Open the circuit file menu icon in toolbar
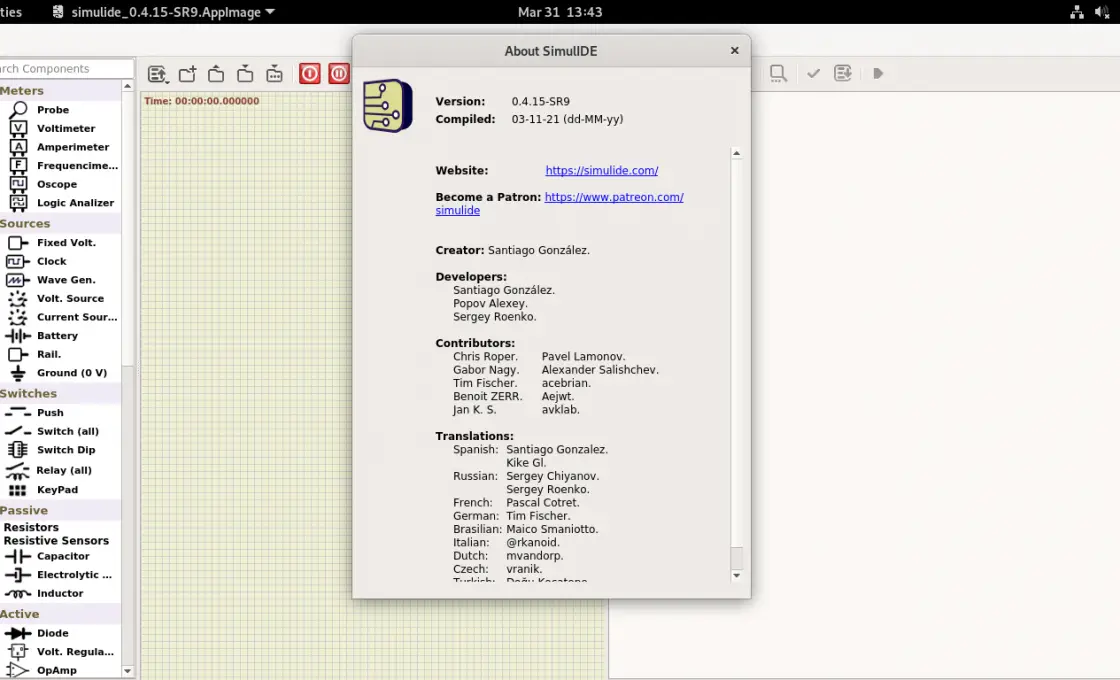The image size is (1120, 680). 157,74
